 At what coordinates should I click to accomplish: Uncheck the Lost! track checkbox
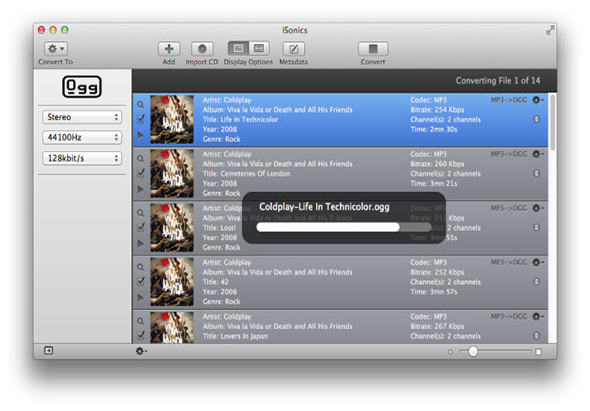click(x=141, y=227)
